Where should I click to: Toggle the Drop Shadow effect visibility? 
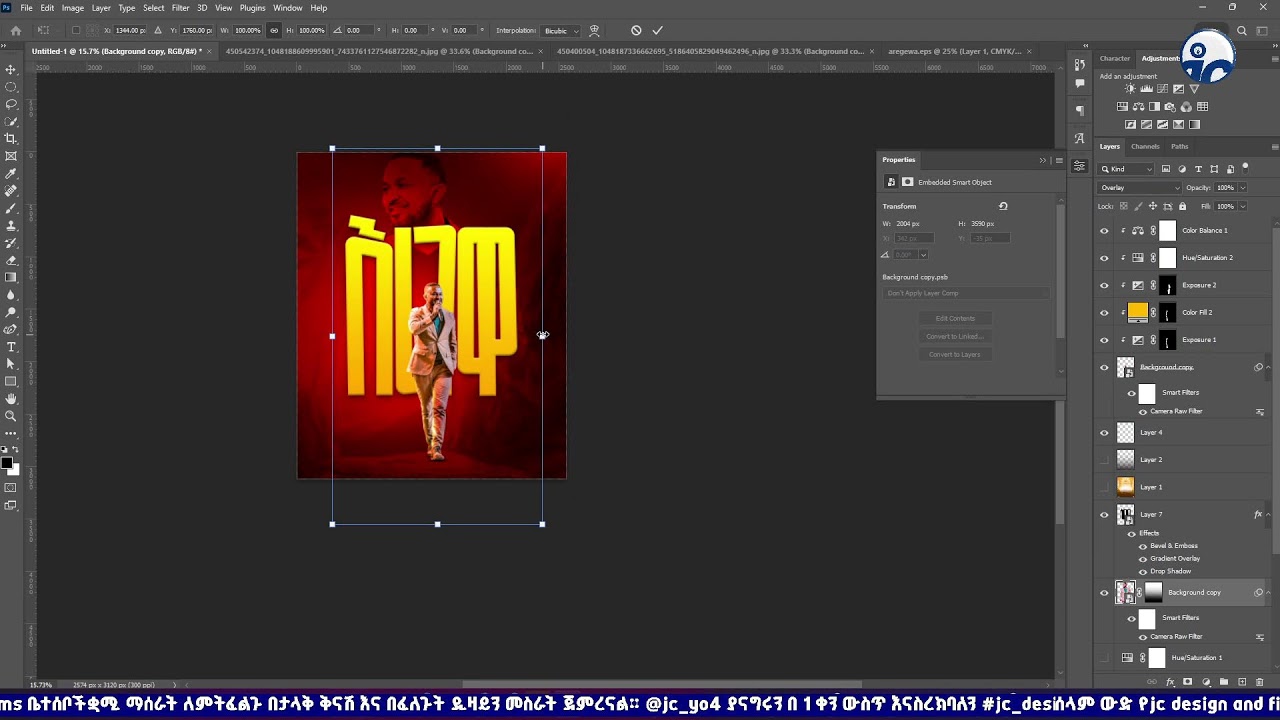[1143, 571]
